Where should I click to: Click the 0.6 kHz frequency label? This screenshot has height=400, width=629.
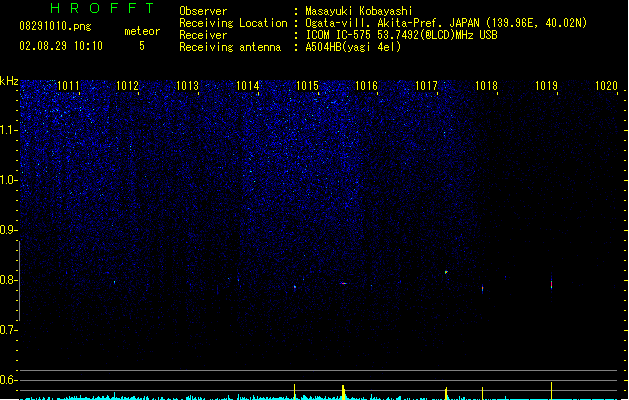coord(8,380)
